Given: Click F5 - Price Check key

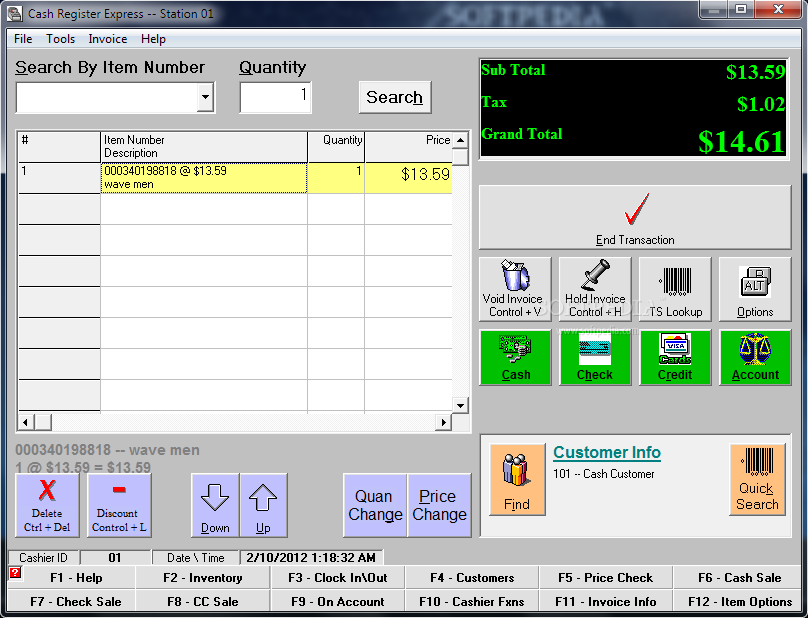Looking at the screenshot, I should pyautogui.click(x=605, y=577).
